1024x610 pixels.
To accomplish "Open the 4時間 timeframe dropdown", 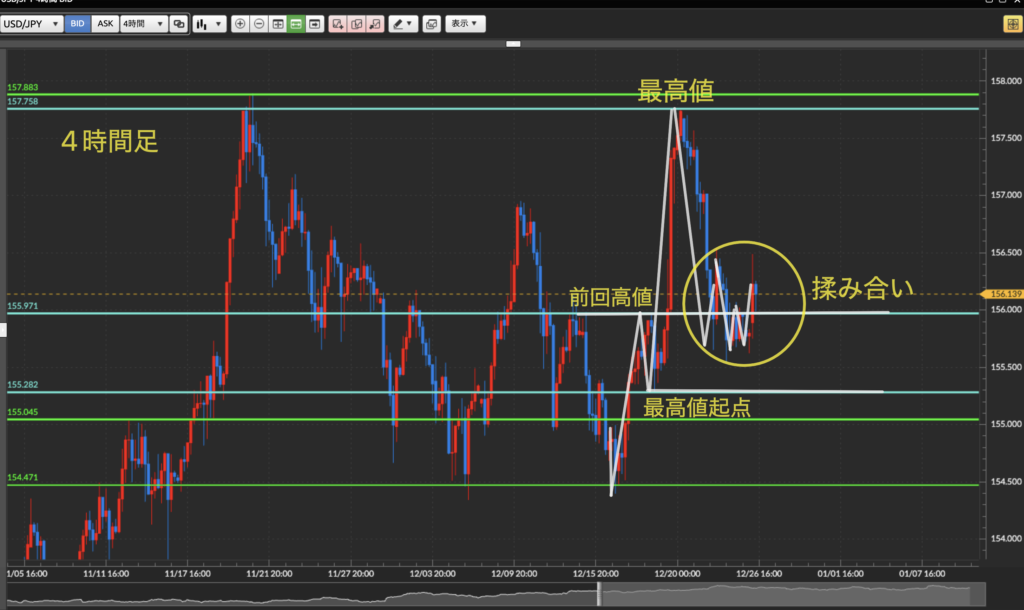I will click(143, 23).
